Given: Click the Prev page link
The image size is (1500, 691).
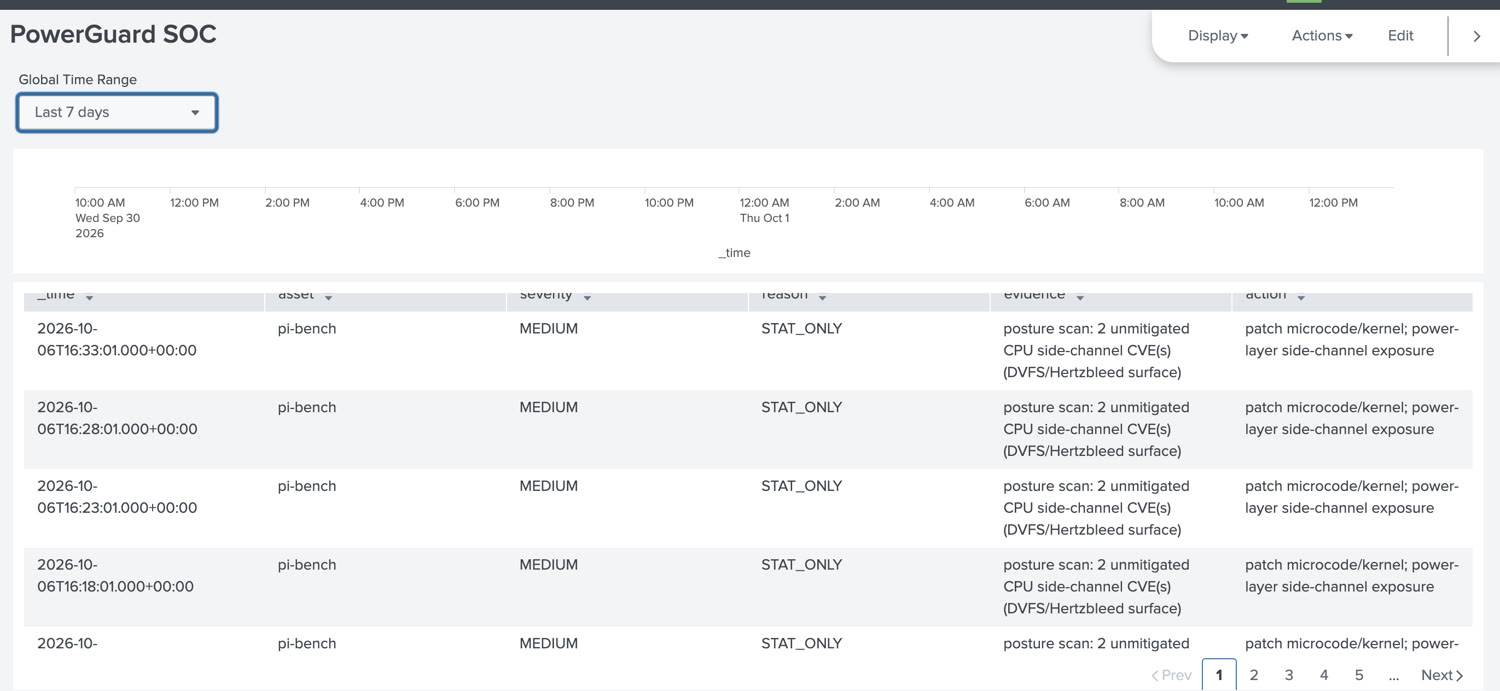Looking at the screenshot, I should point(1171,675).
